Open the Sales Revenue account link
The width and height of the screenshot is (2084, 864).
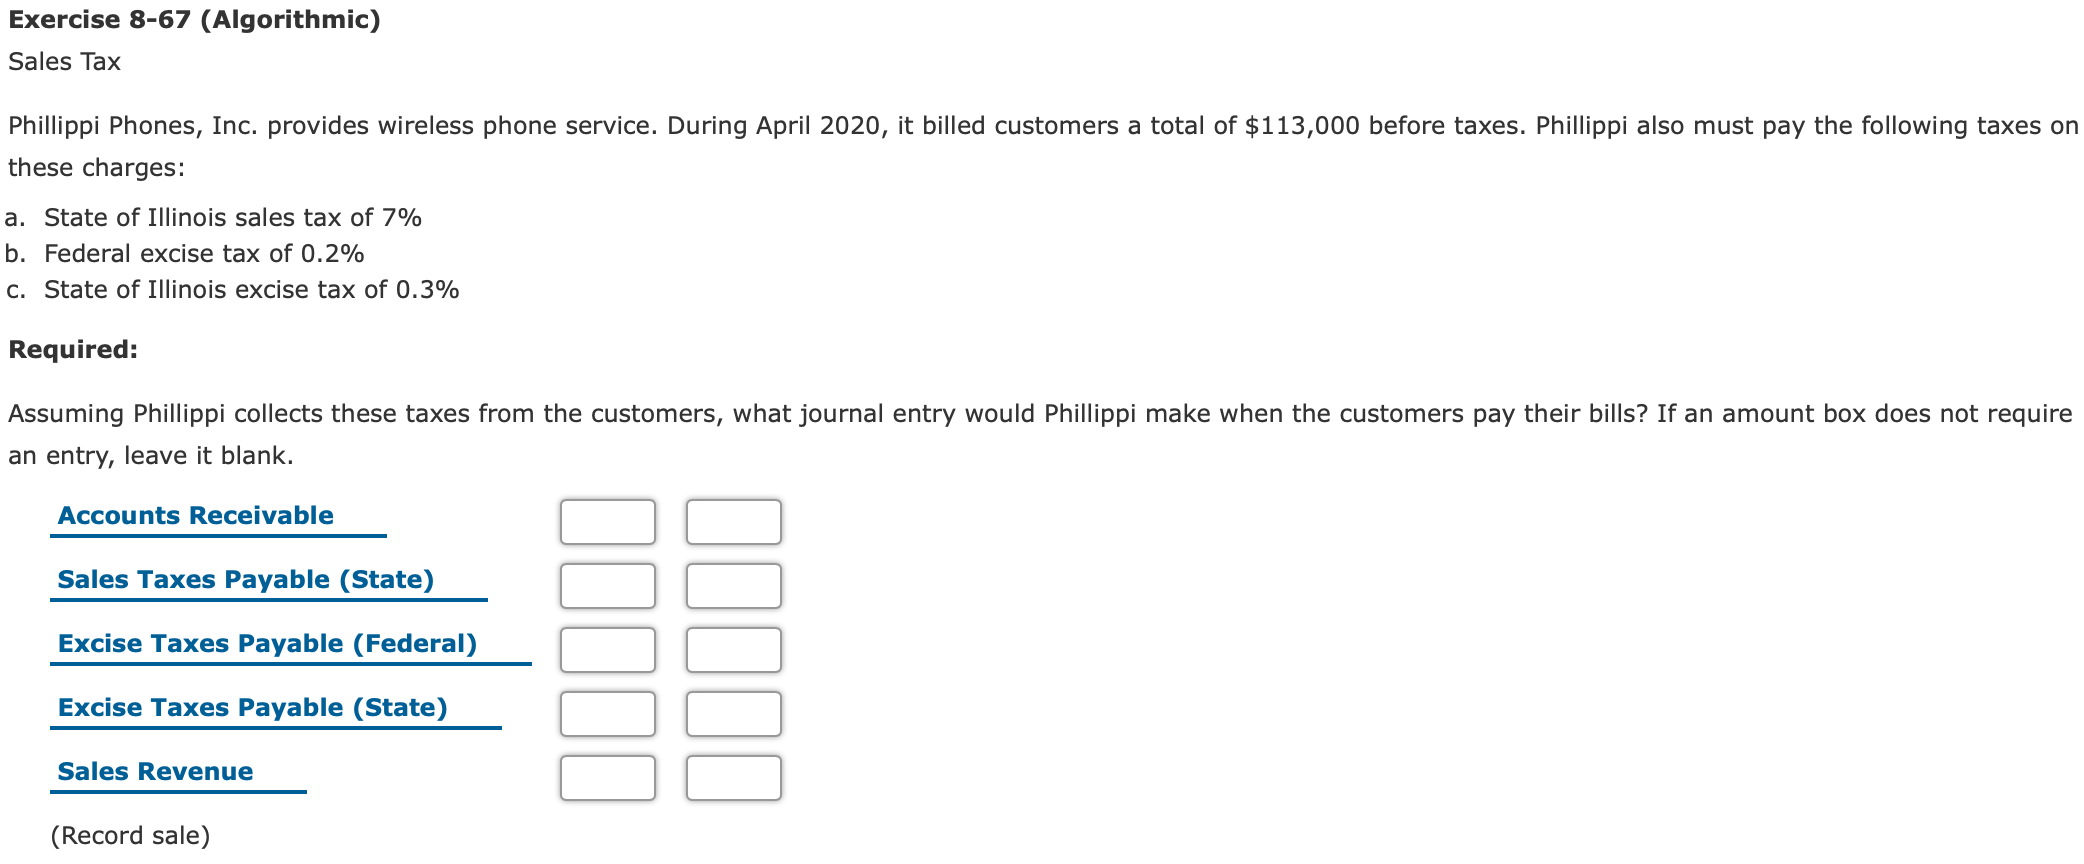click(x=155, y=771)
